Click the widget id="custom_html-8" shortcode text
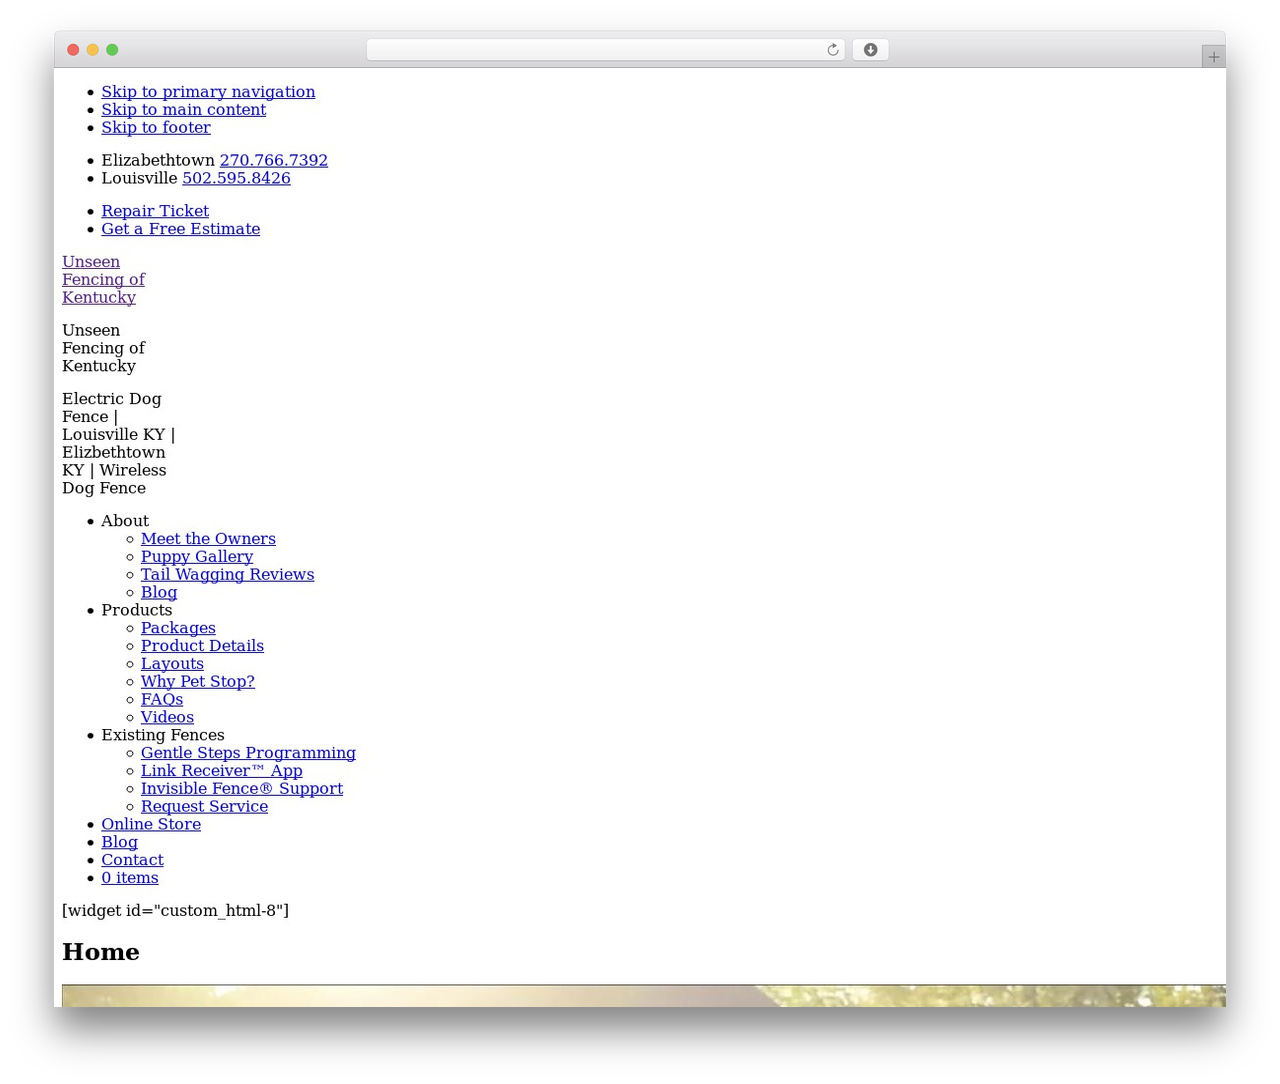This screenshot has height=1084, width=1280. [175, 912]
